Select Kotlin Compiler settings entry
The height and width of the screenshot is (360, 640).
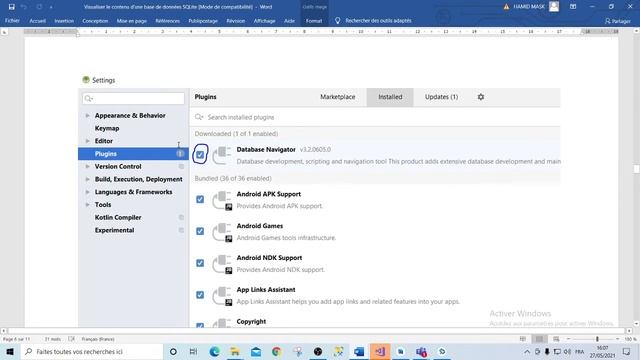[118, 218]
